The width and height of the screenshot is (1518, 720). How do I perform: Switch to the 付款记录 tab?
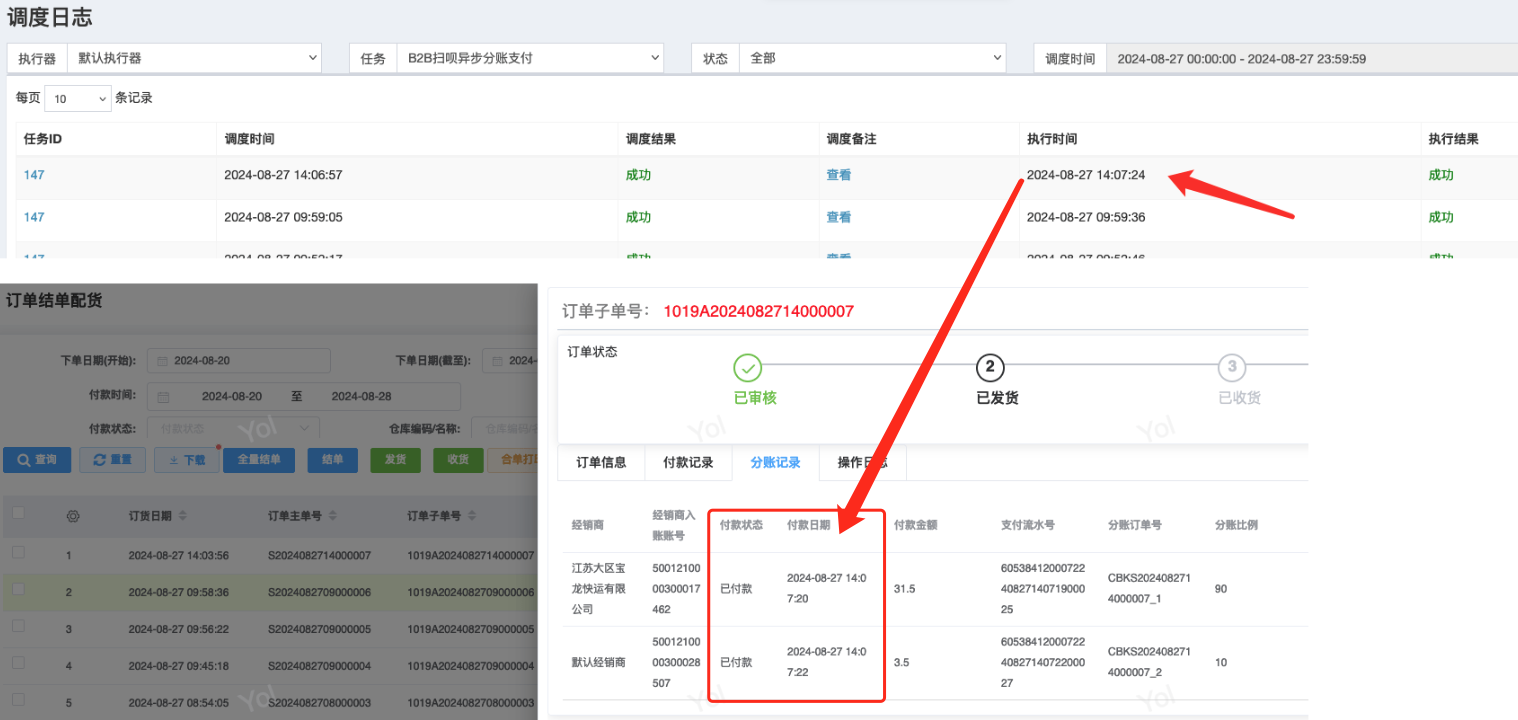[688, 463]
